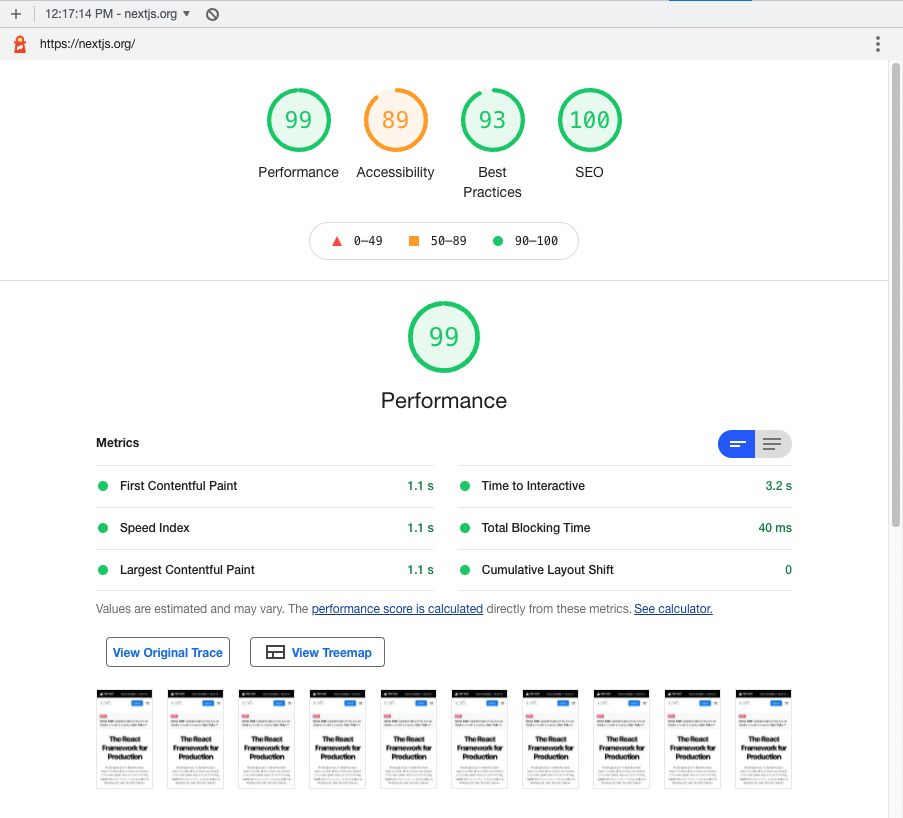Click the green circle 90–100 legend icon
Viewport: 903px width, 818px height.
[x=498, y=241]
